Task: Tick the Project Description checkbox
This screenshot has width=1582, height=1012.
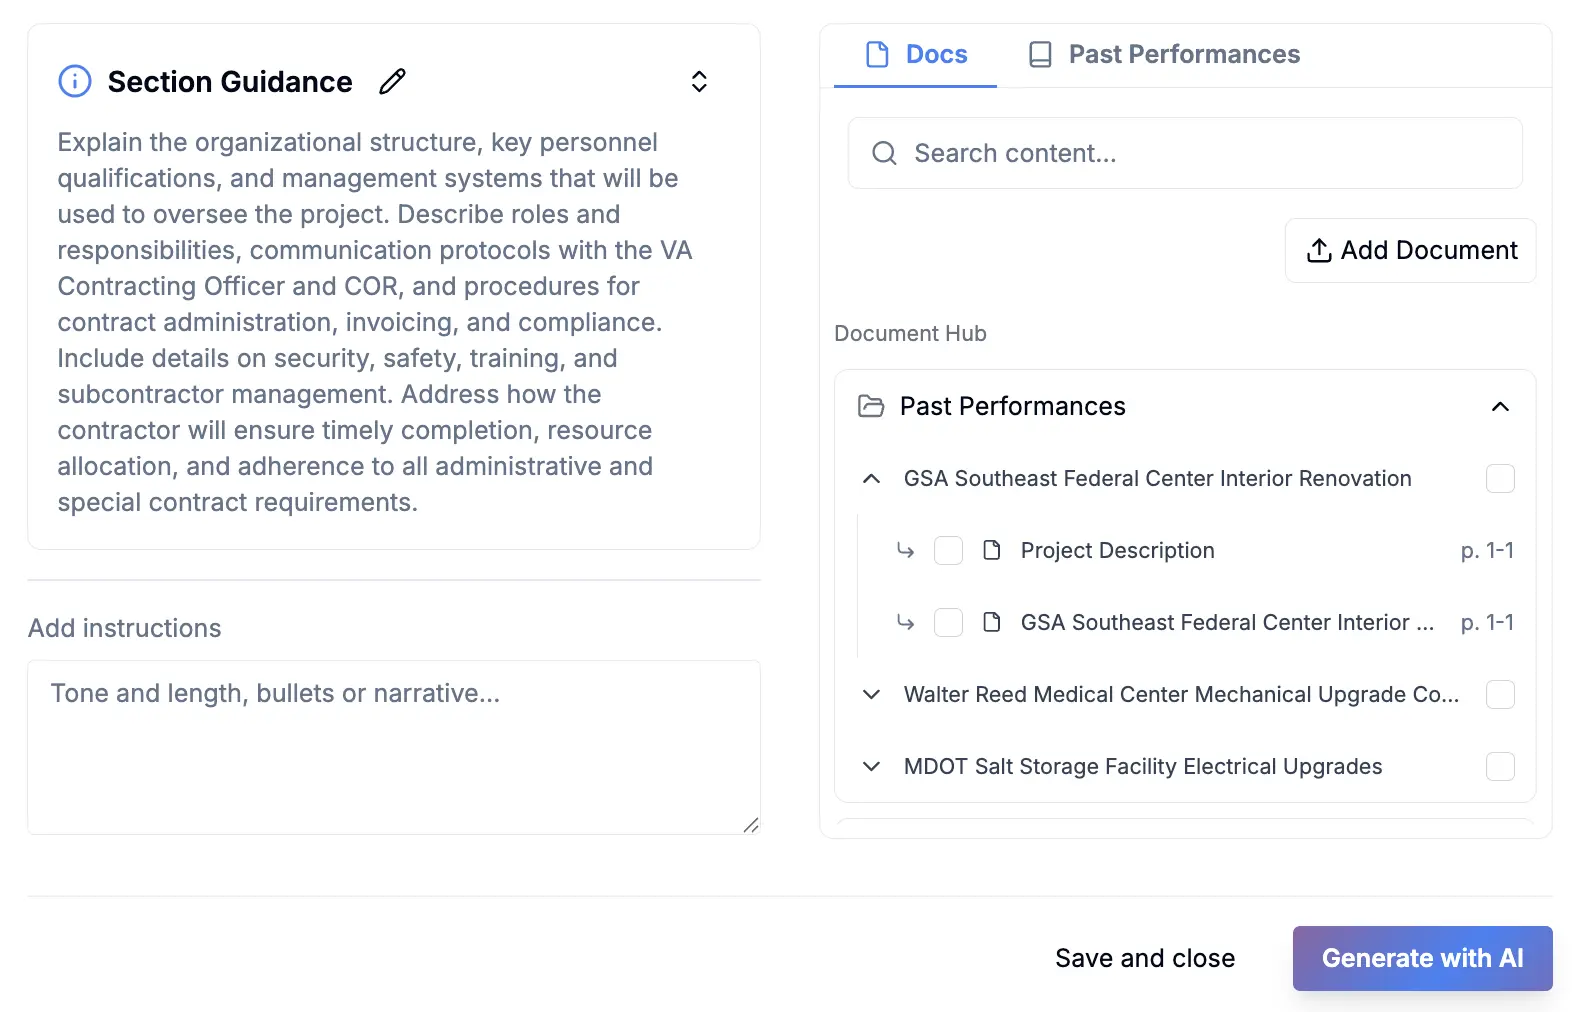Action: [x=948, y=551]
